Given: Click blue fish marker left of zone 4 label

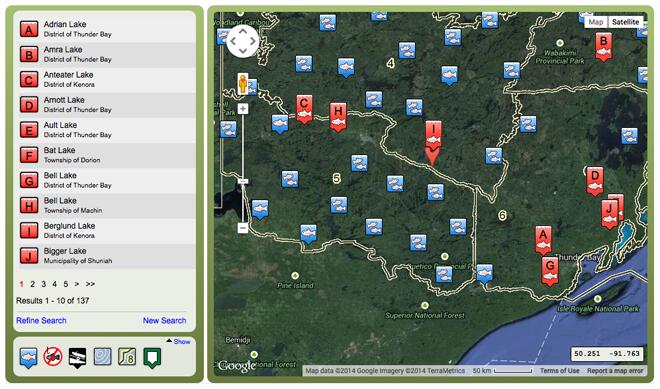Looking at the screenshot, I should (346, 67).
